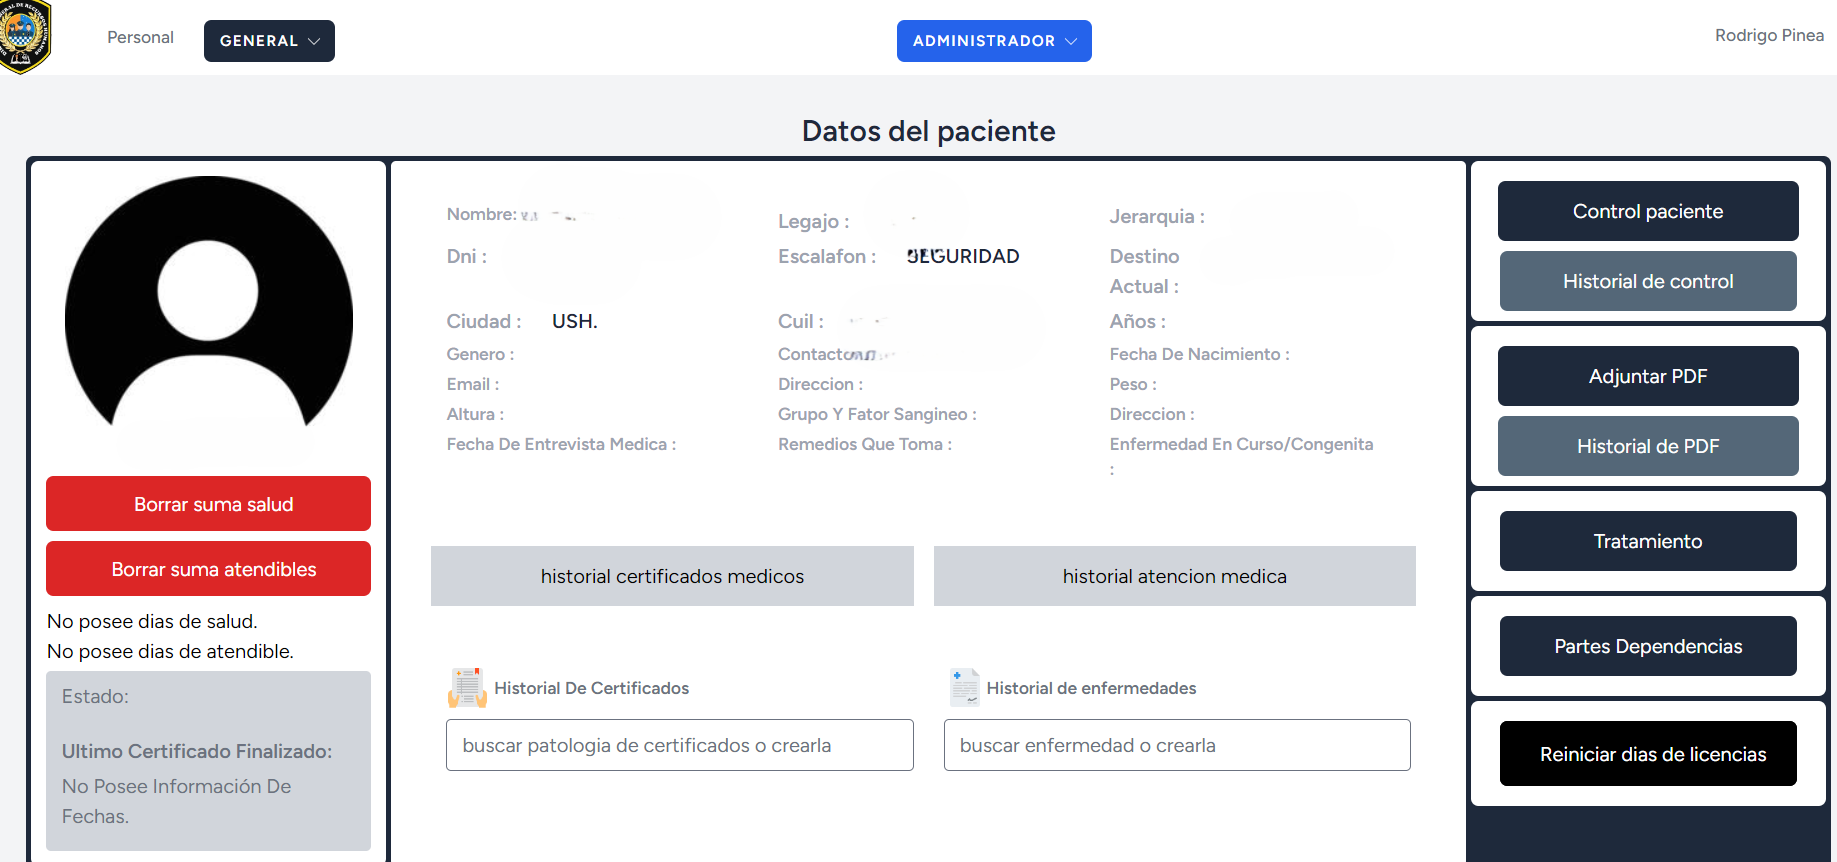Click the Historial De Certificados document icon
This screenshot has width=1837, height=862.
467,688
